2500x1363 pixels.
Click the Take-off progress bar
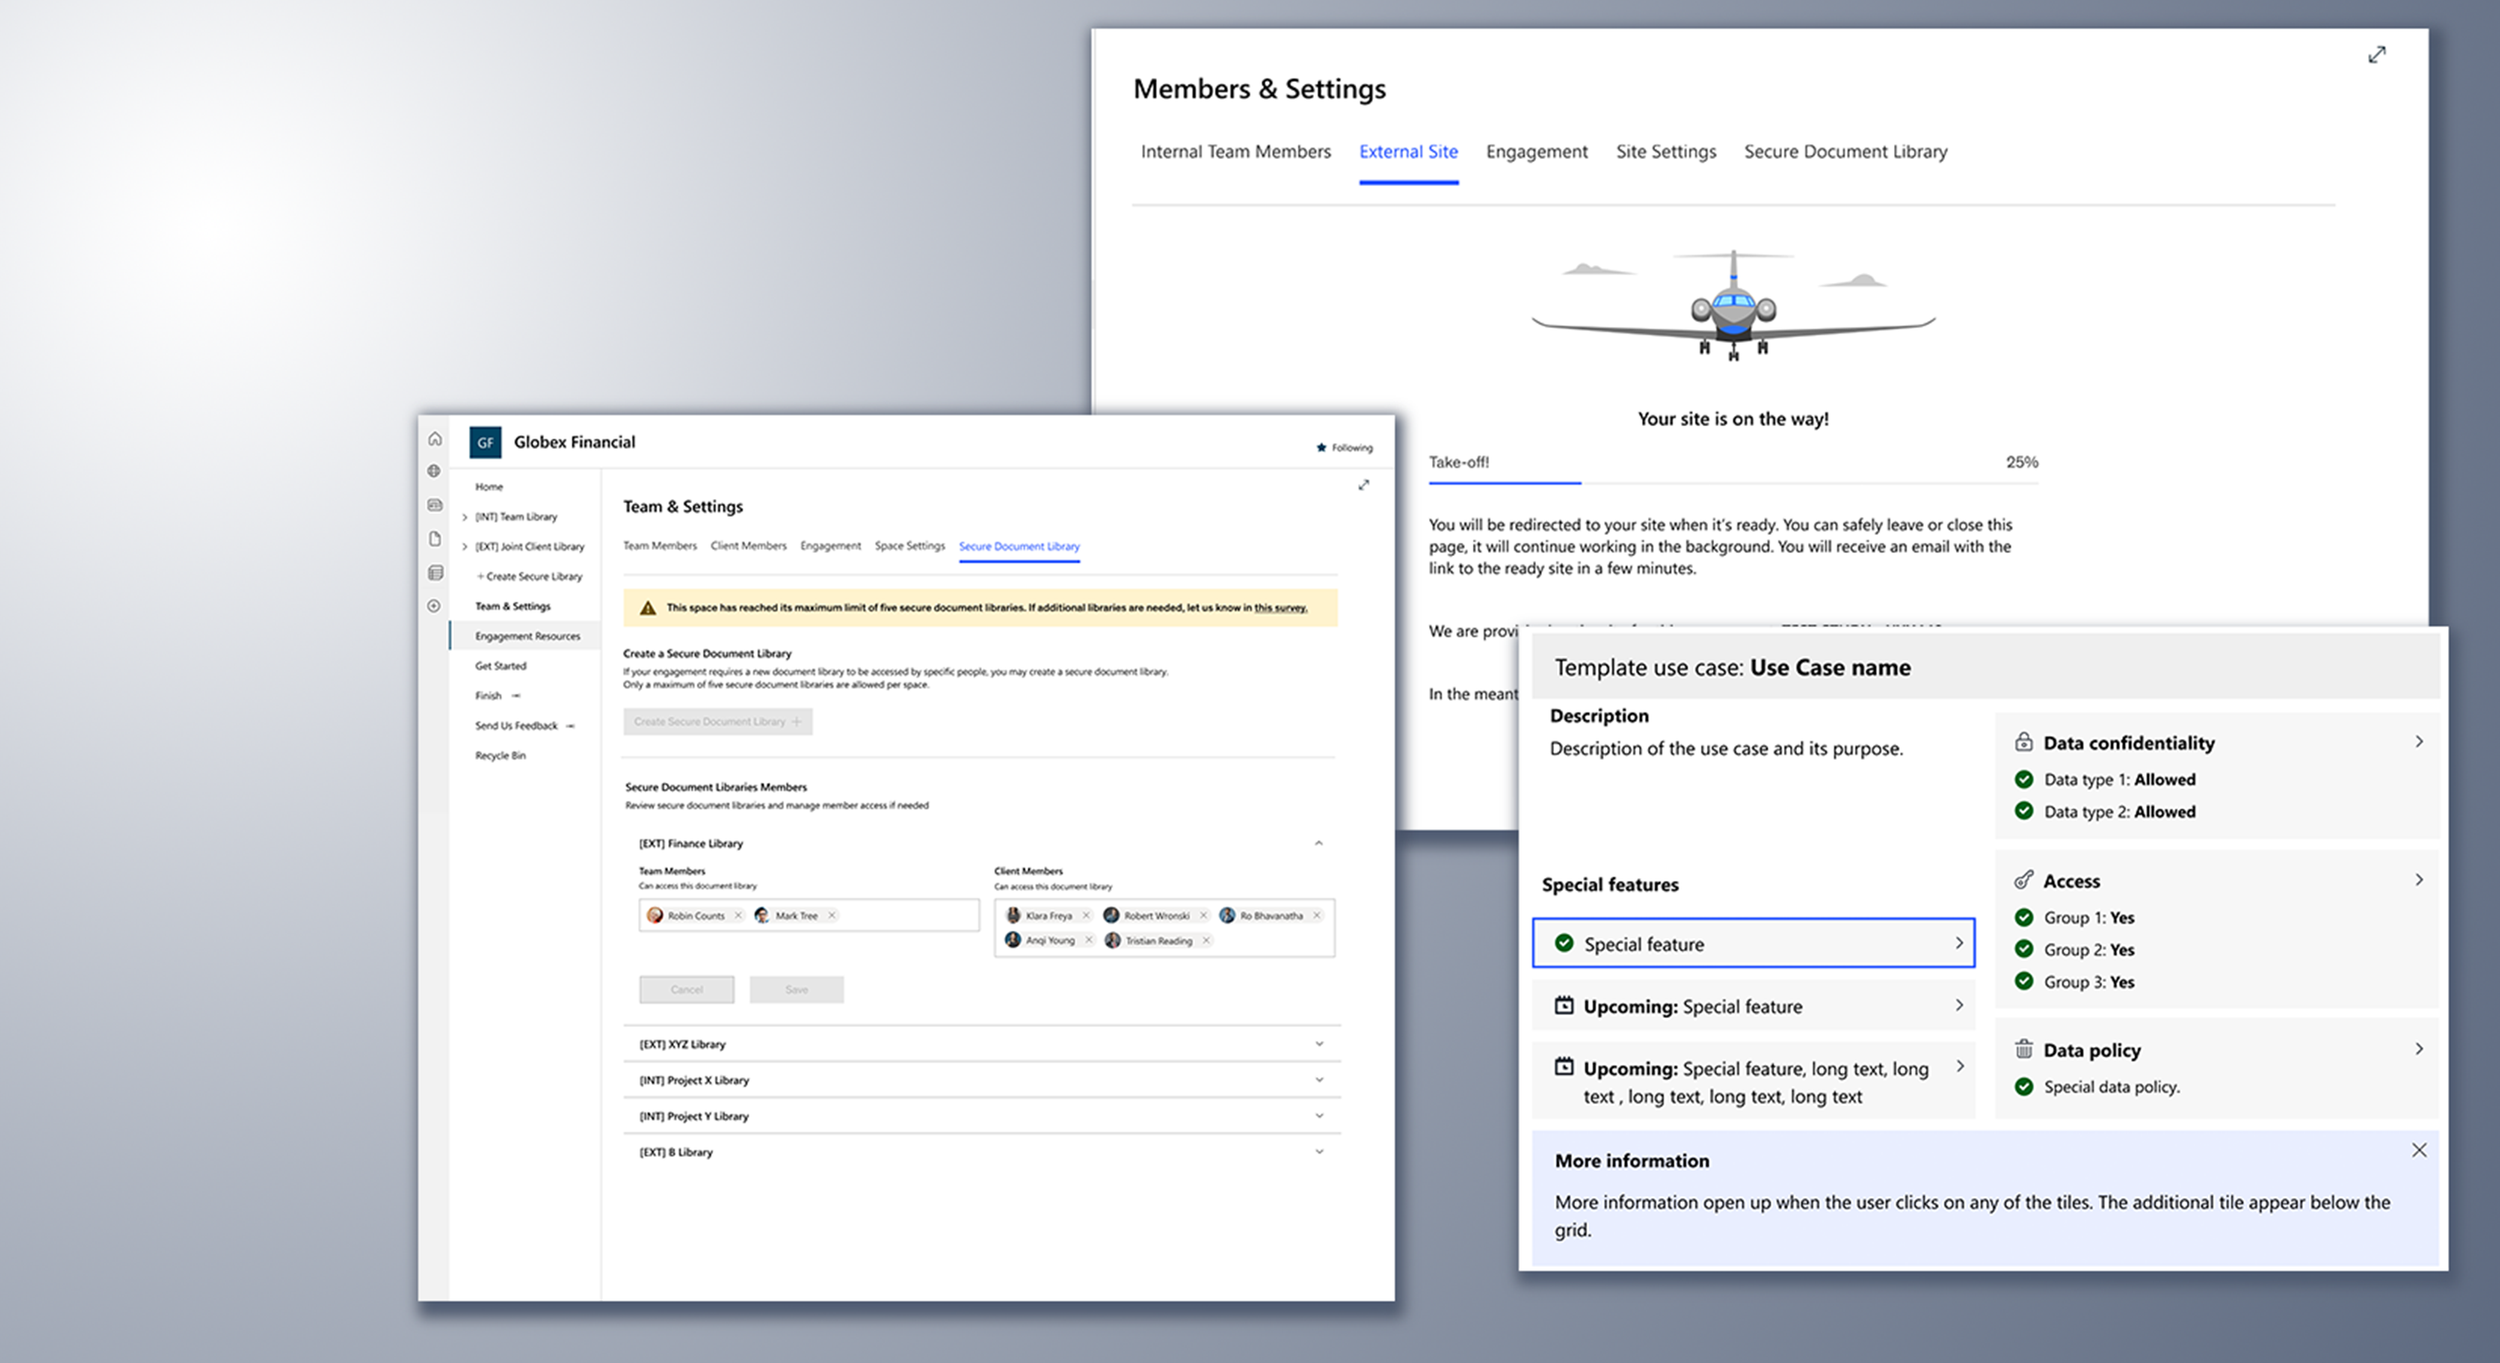1732,483
